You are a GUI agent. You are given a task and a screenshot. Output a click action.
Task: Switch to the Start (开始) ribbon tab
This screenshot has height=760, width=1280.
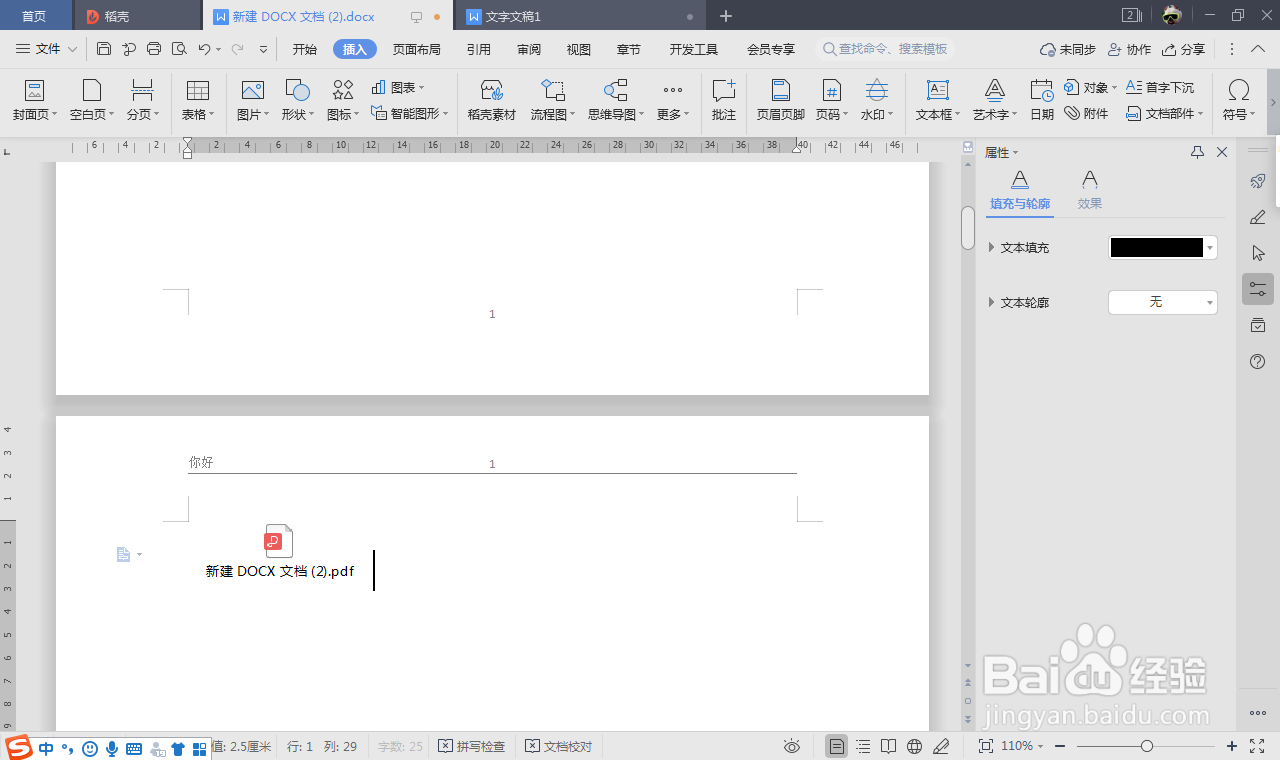tap(305, 49)
